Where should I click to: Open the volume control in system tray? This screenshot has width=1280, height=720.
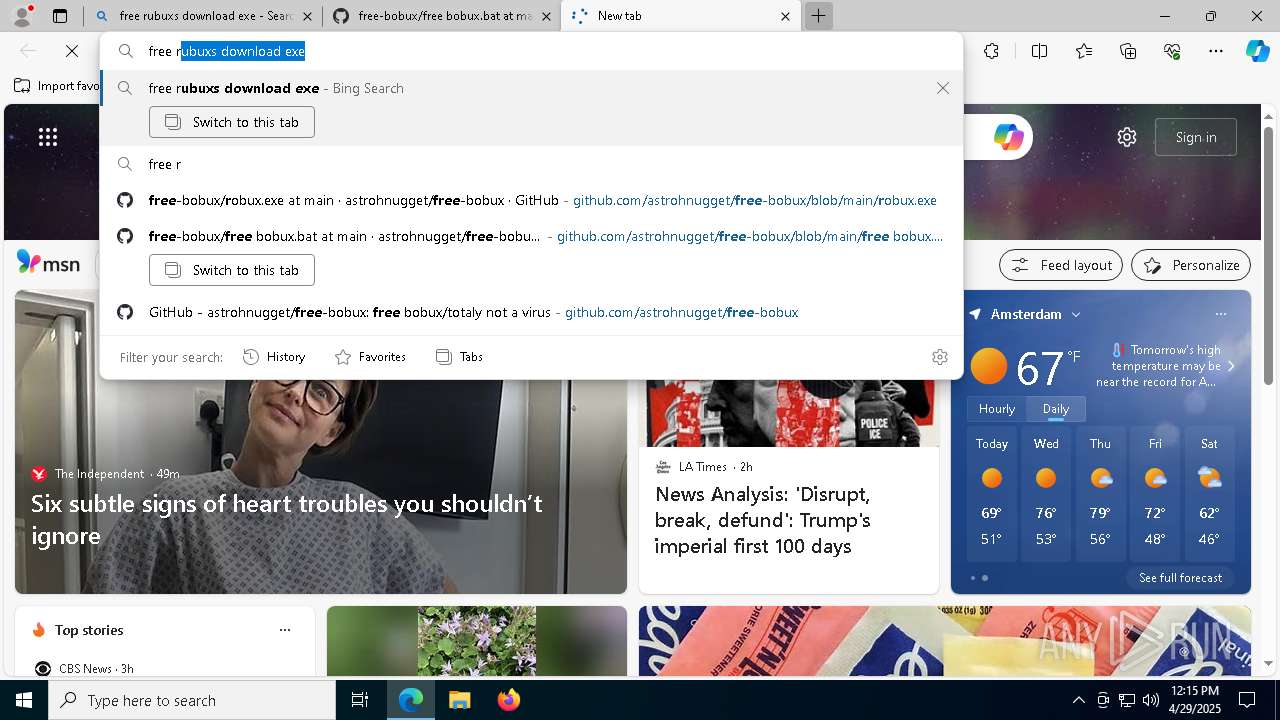pos(1150,700)
